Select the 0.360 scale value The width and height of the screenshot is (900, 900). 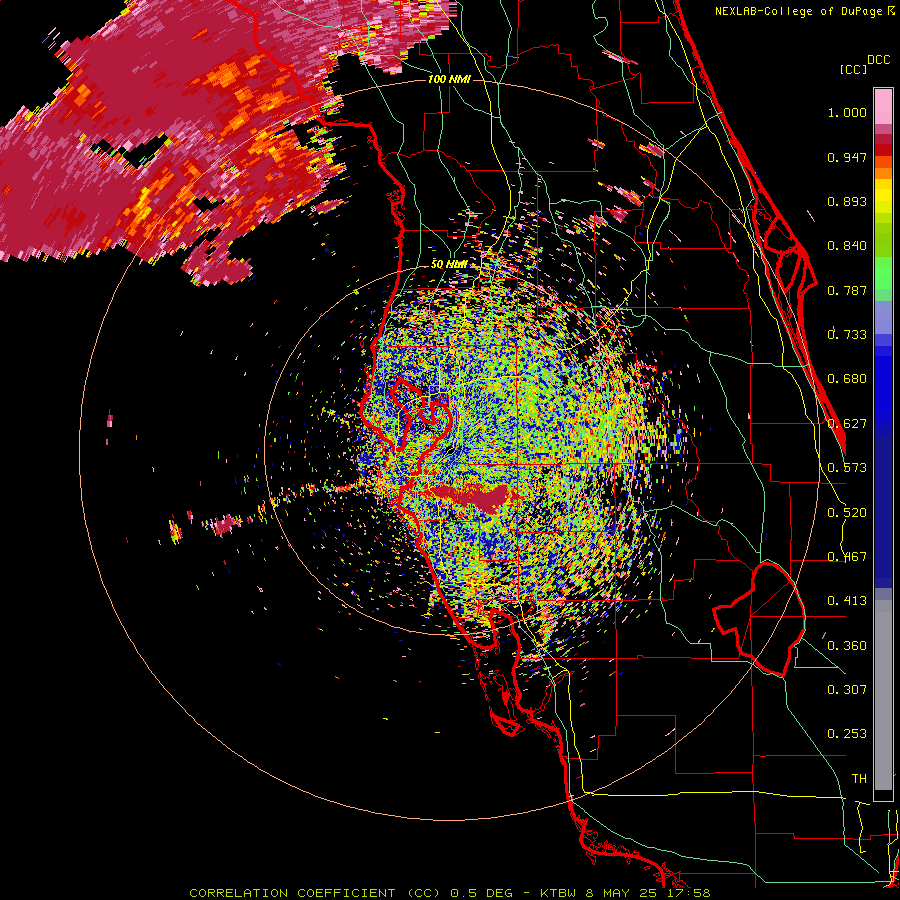(x=847, y=646)
